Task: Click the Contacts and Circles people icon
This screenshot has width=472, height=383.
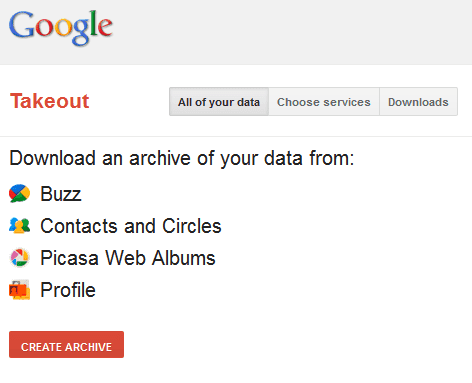Action: (x=19, y=226)
